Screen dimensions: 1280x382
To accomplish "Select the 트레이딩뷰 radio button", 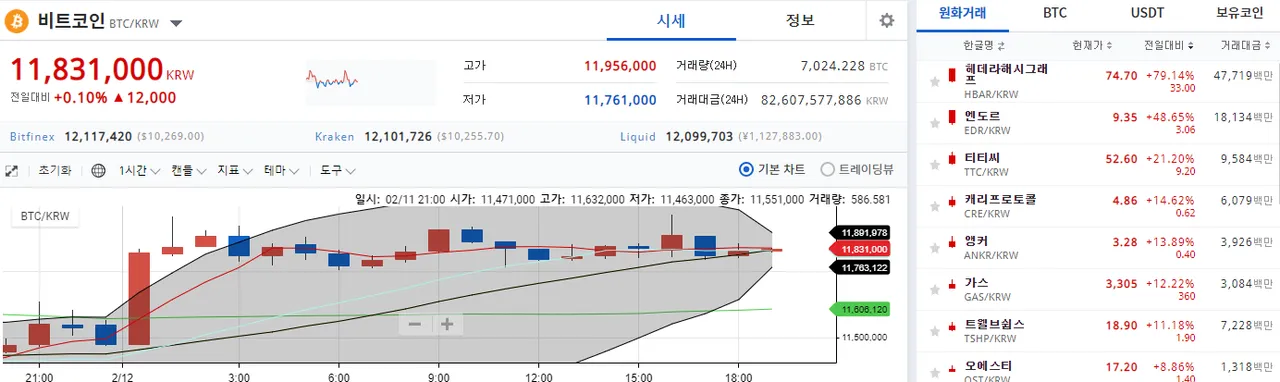I will coord(827,169).
